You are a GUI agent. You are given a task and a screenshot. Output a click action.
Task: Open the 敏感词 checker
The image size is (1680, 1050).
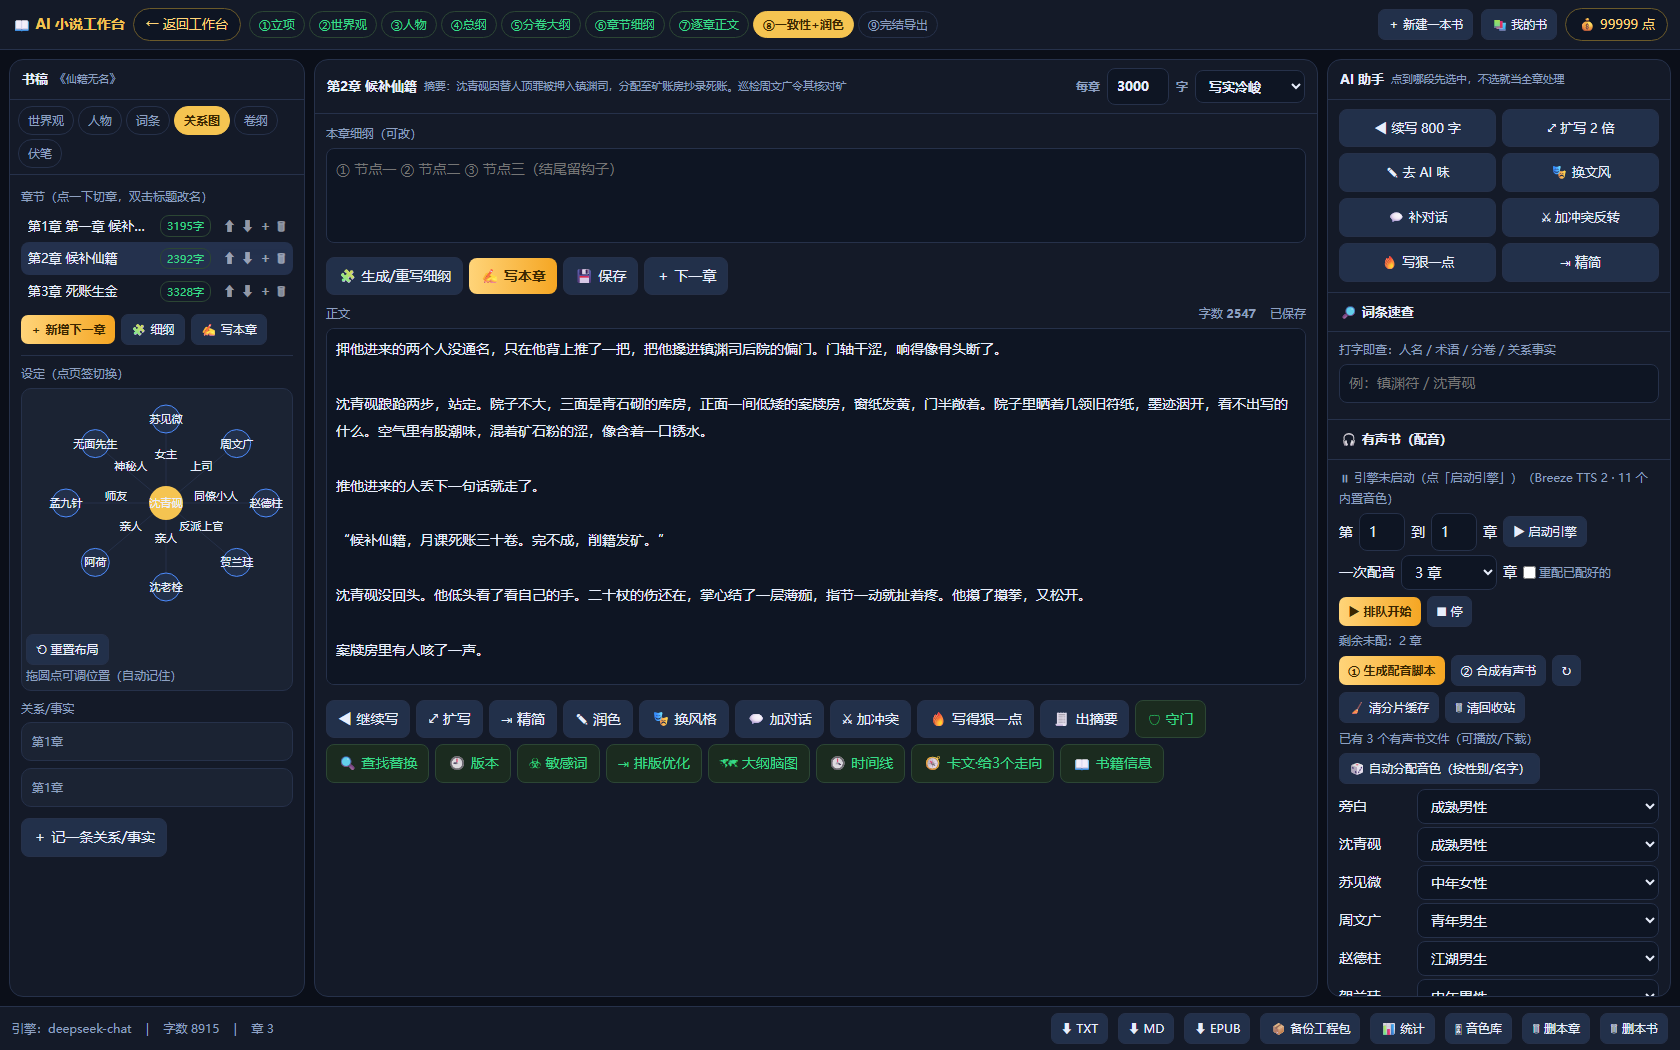[x=558, y=763]
